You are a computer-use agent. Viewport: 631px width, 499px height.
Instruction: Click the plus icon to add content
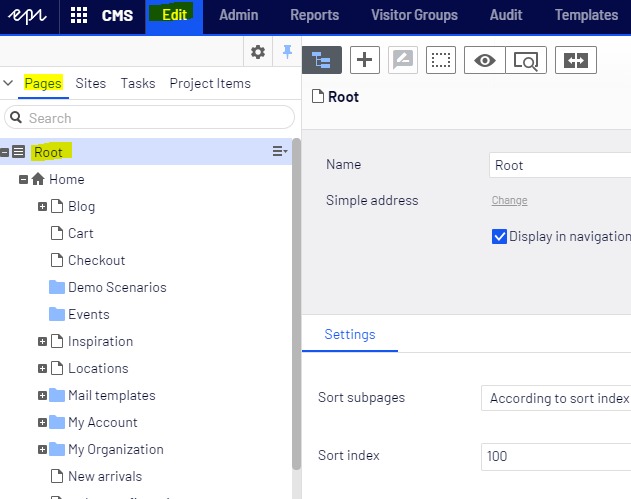[365, 60]
